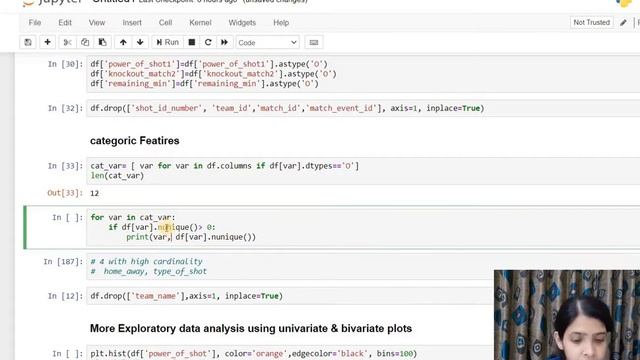Open the View menu
The width and height of the screenshot is (640, 360).
[x=97, y=23]
